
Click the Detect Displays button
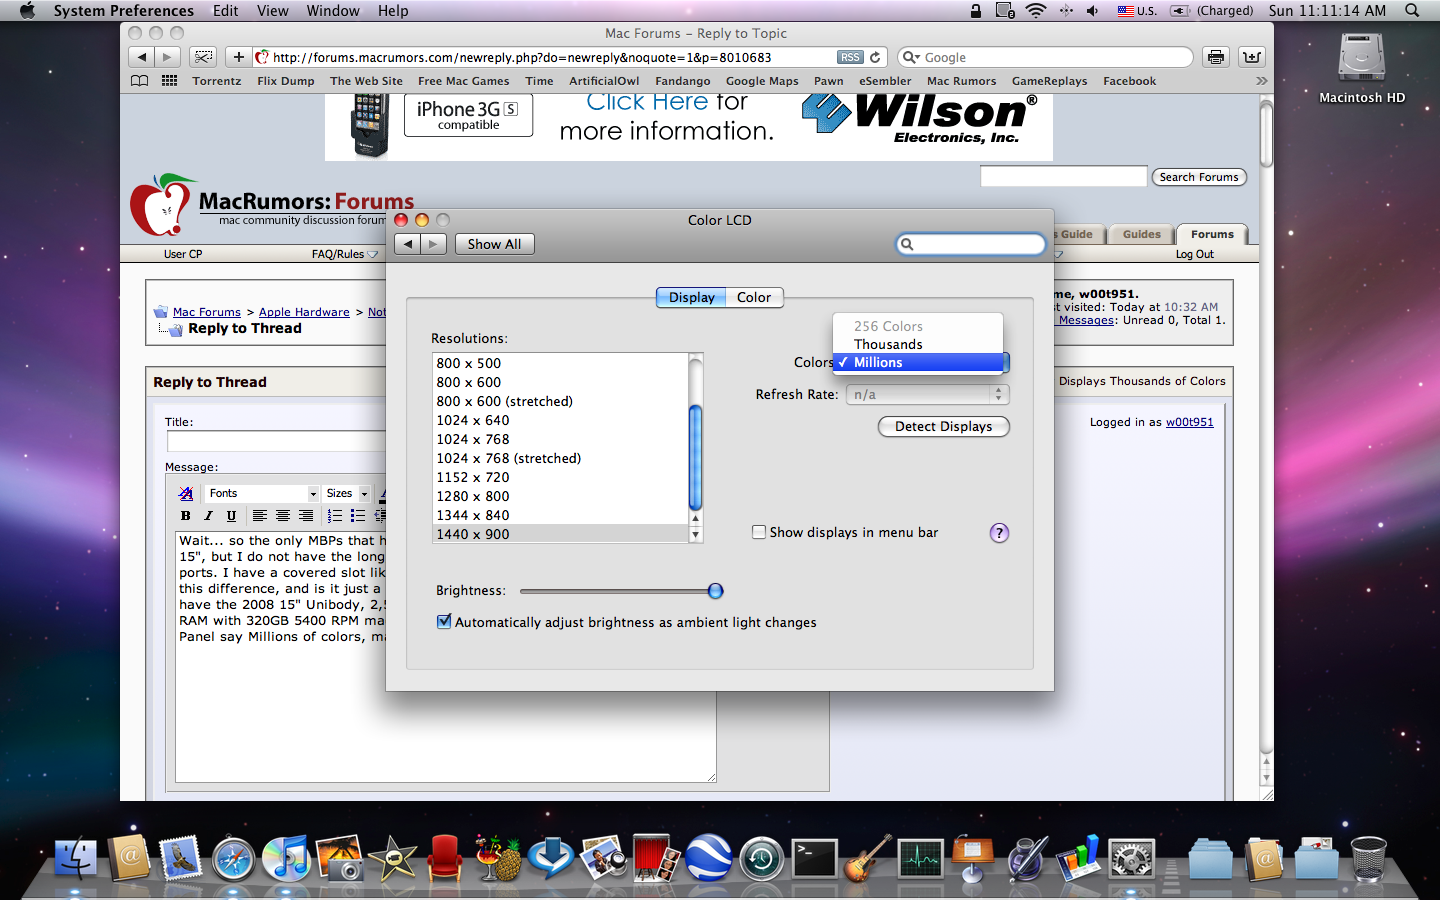[x=944, y=426]
